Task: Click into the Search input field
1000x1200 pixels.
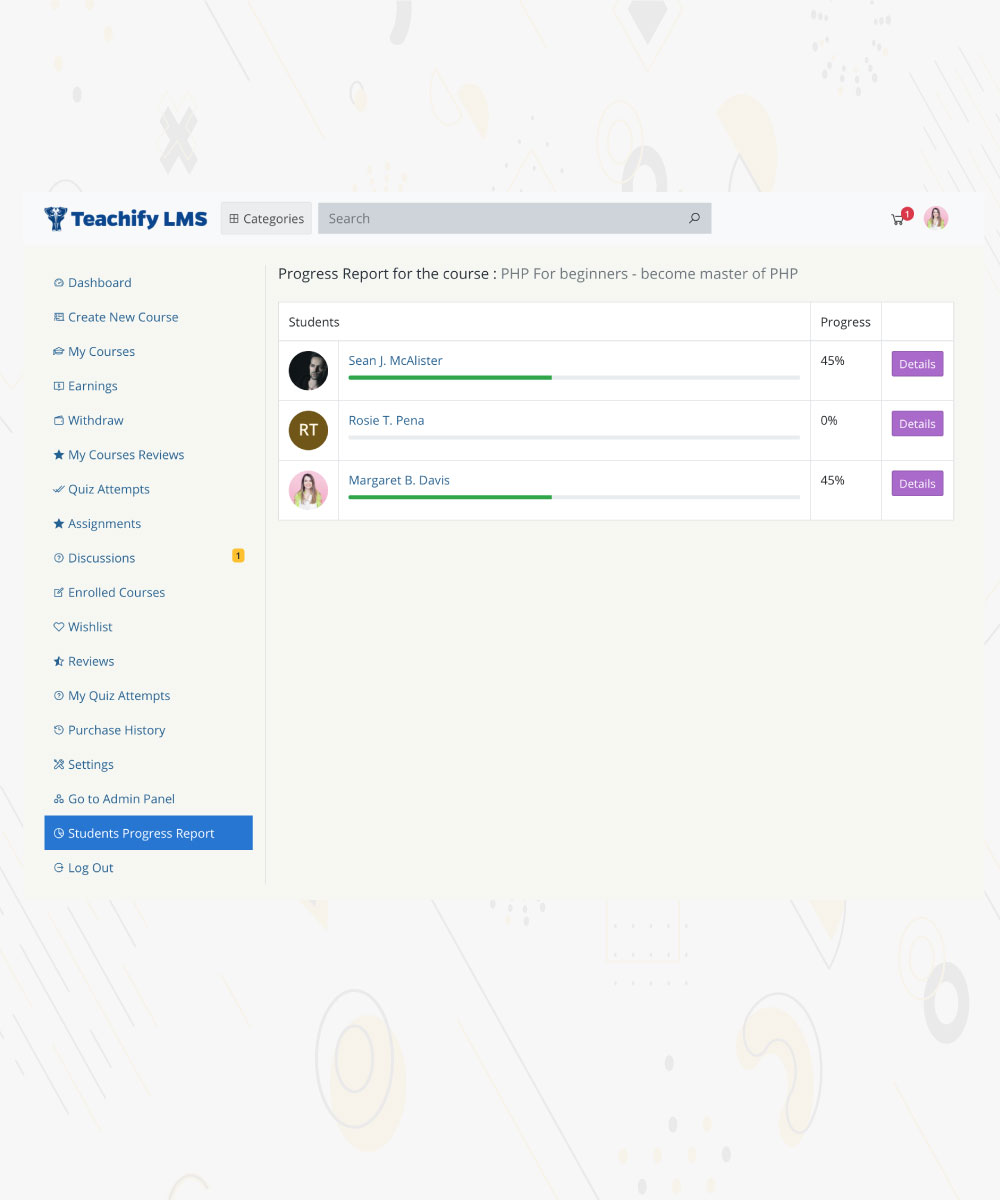Action: (500, 218)
